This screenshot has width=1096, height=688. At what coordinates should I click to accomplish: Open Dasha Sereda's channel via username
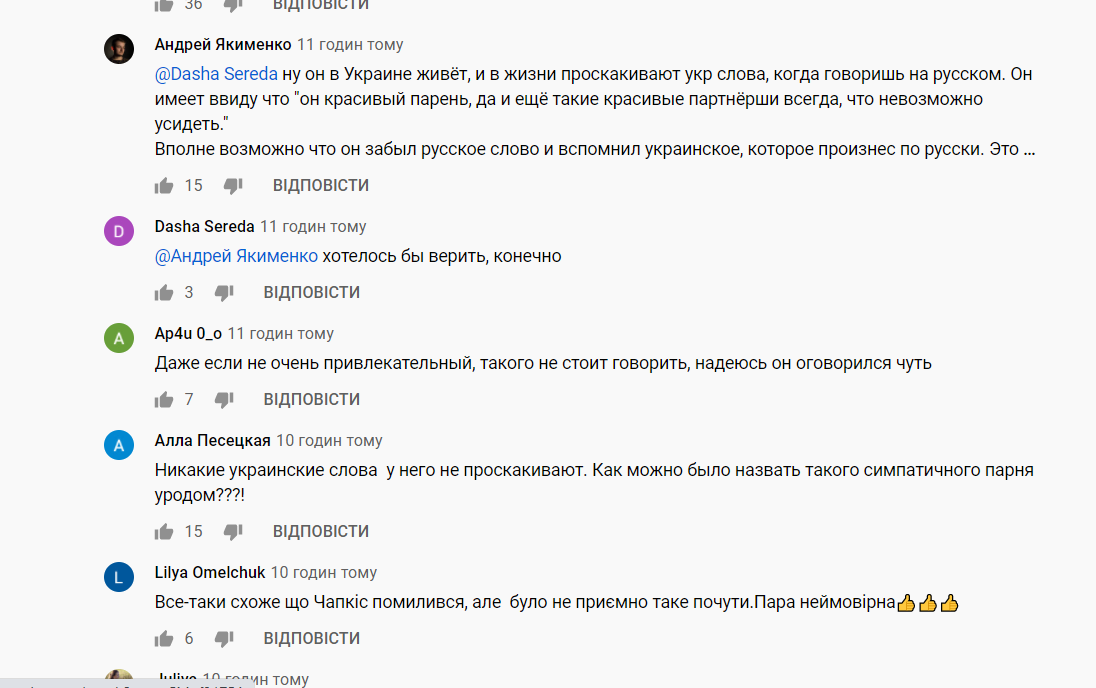coord(204,226)
